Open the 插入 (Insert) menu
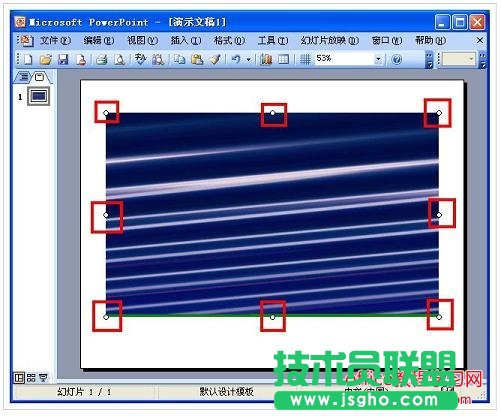Viewport: 501px width, 416px height. pos(186,41)
